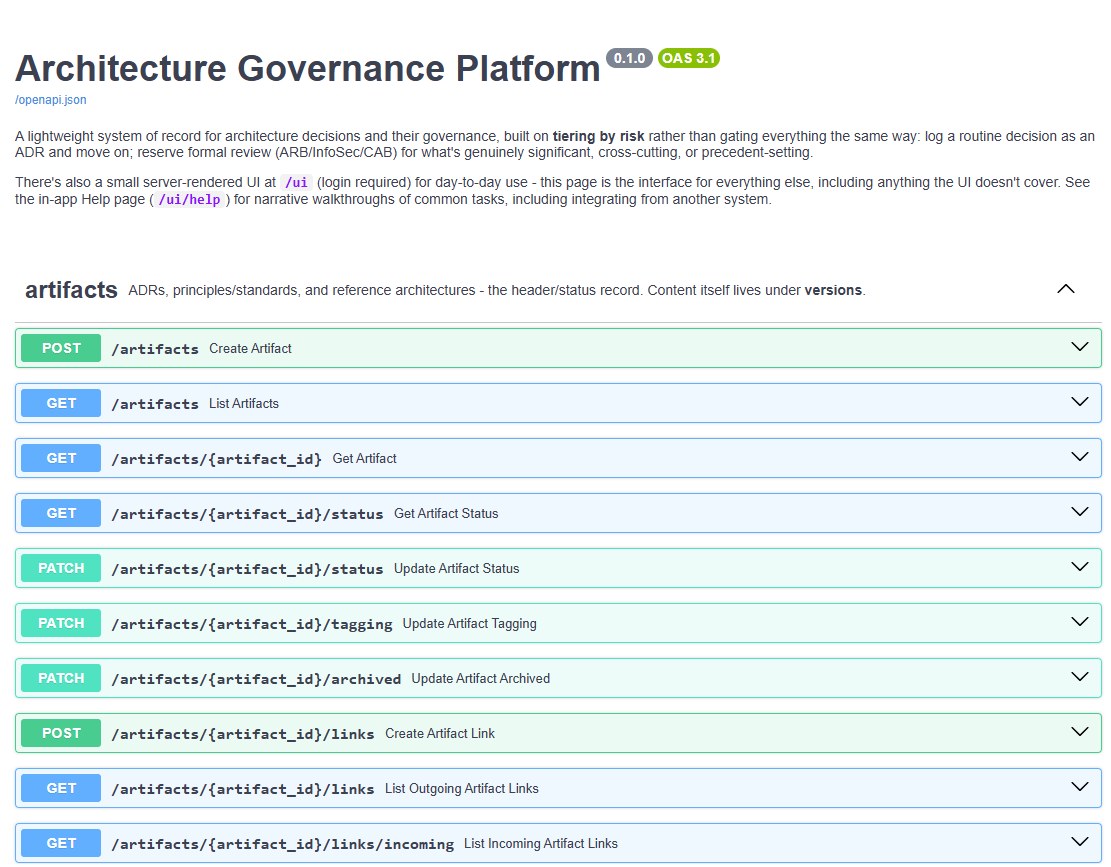This screenshot has height=867, width=1111.
Task: Click the 0.1.0 version badge
Action: click(x=629, y=58)
